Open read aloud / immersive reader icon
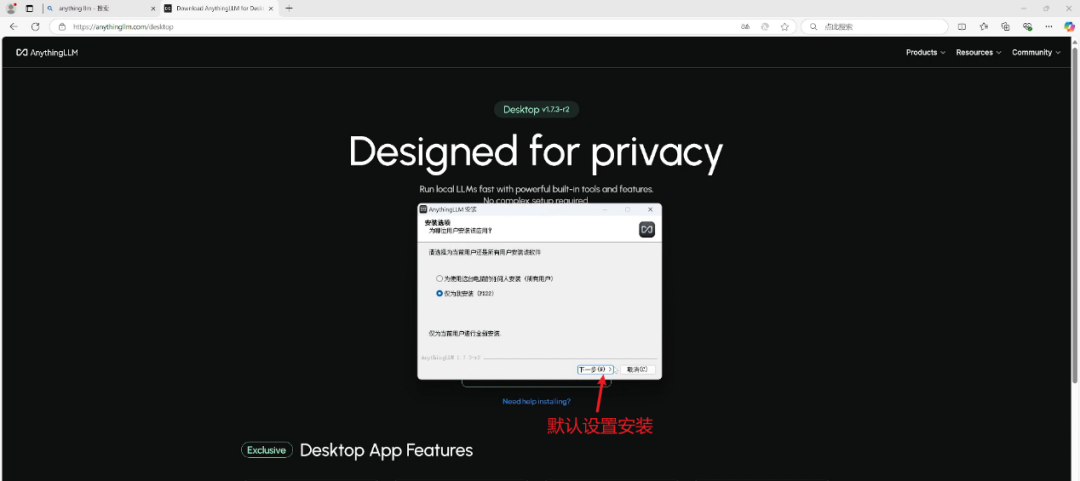The height and width of the screenshot is (481, 1080). point(745,26)
